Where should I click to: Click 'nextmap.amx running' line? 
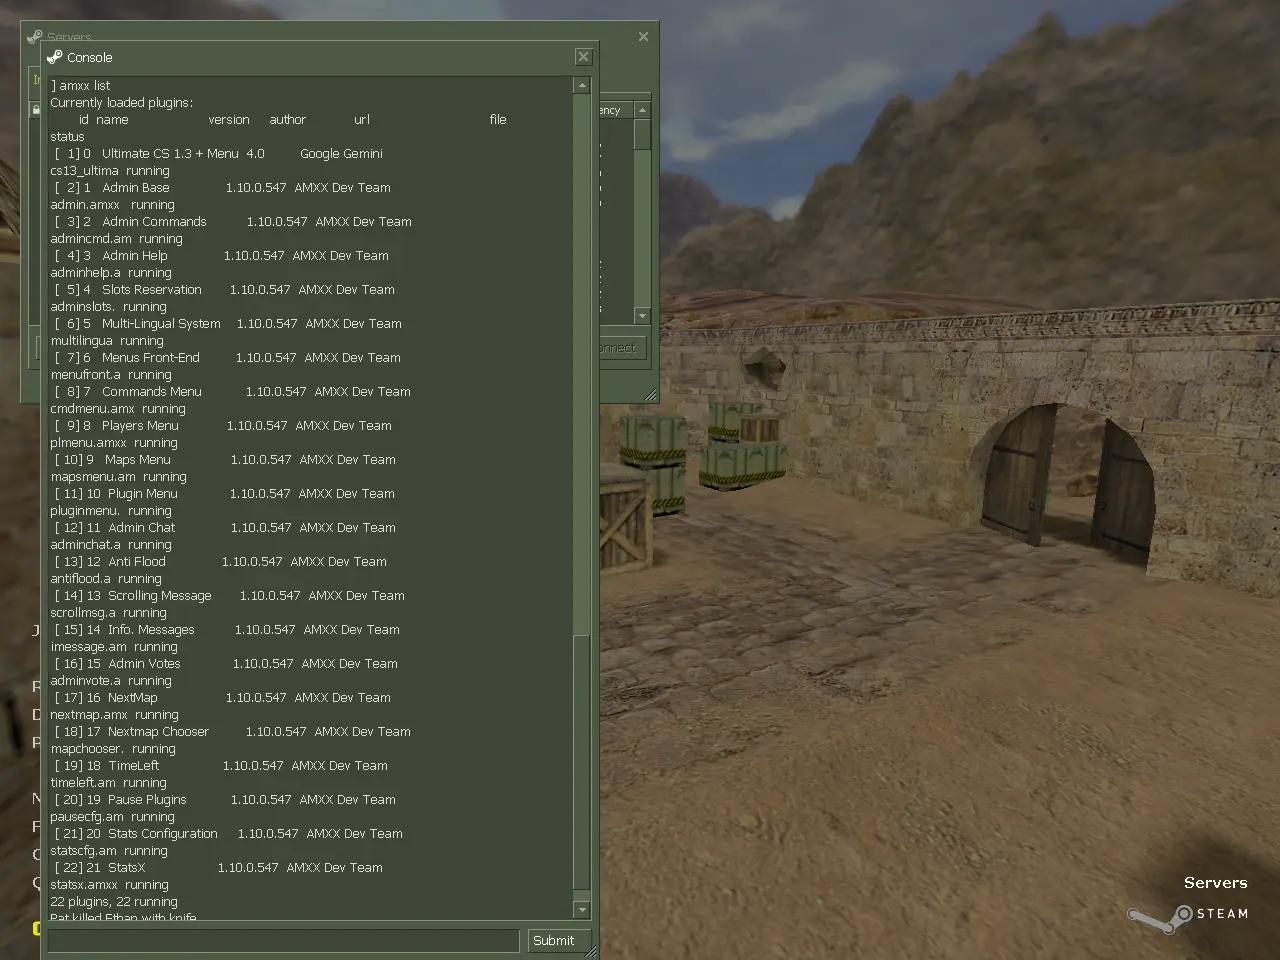(x=114, y=715)
